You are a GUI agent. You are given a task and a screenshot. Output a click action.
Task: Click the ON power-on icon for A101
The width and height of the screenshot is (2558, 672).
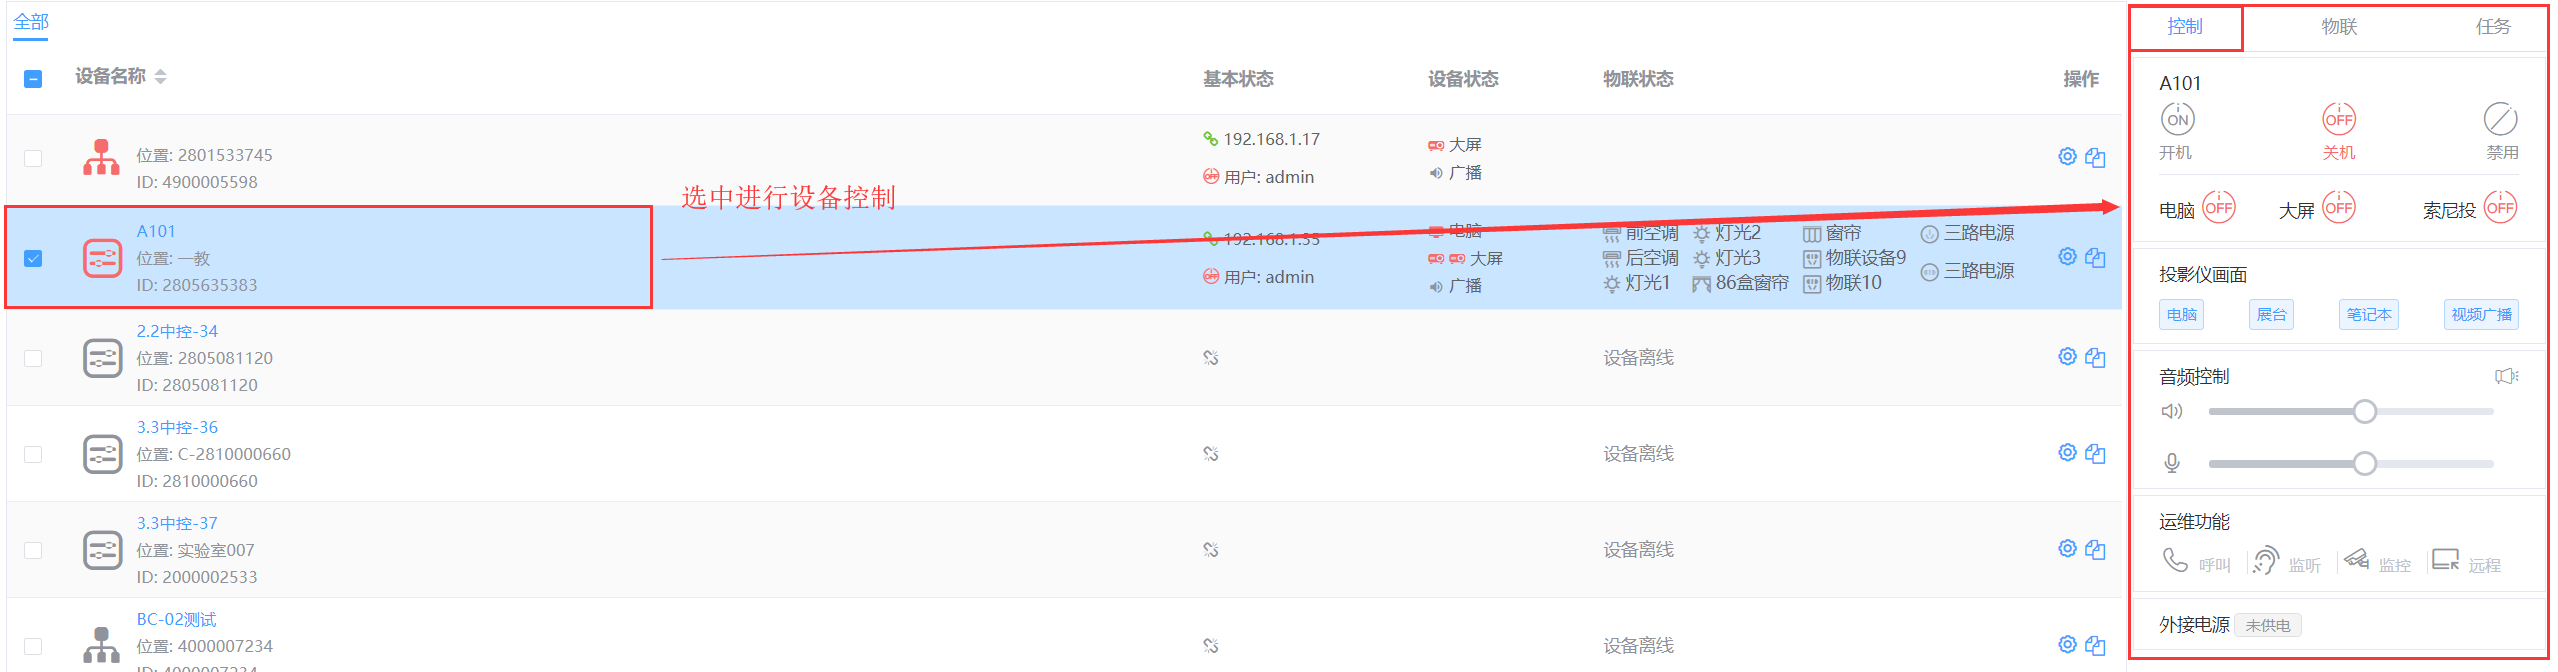tap(2177, 120)
